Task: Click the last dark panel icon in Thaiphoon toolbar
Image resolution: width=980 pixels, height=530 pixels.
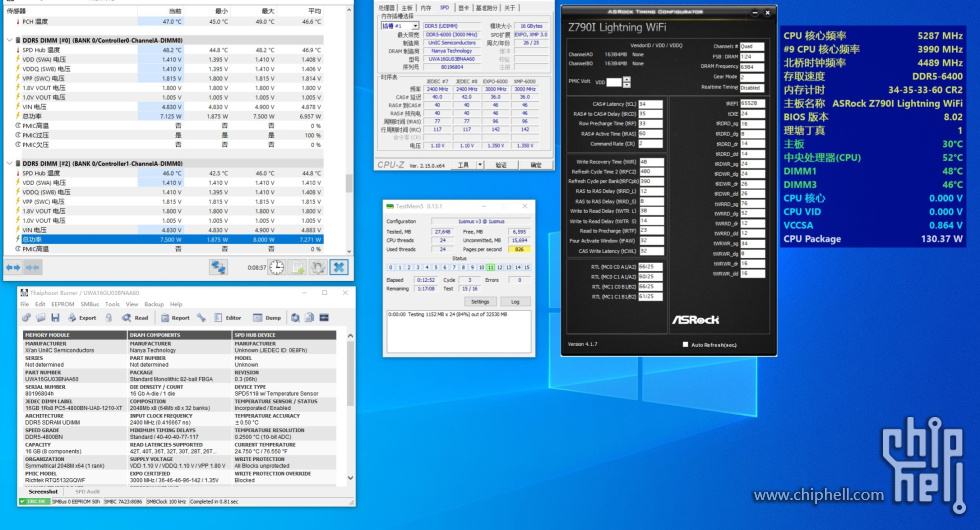Action: 324,318
